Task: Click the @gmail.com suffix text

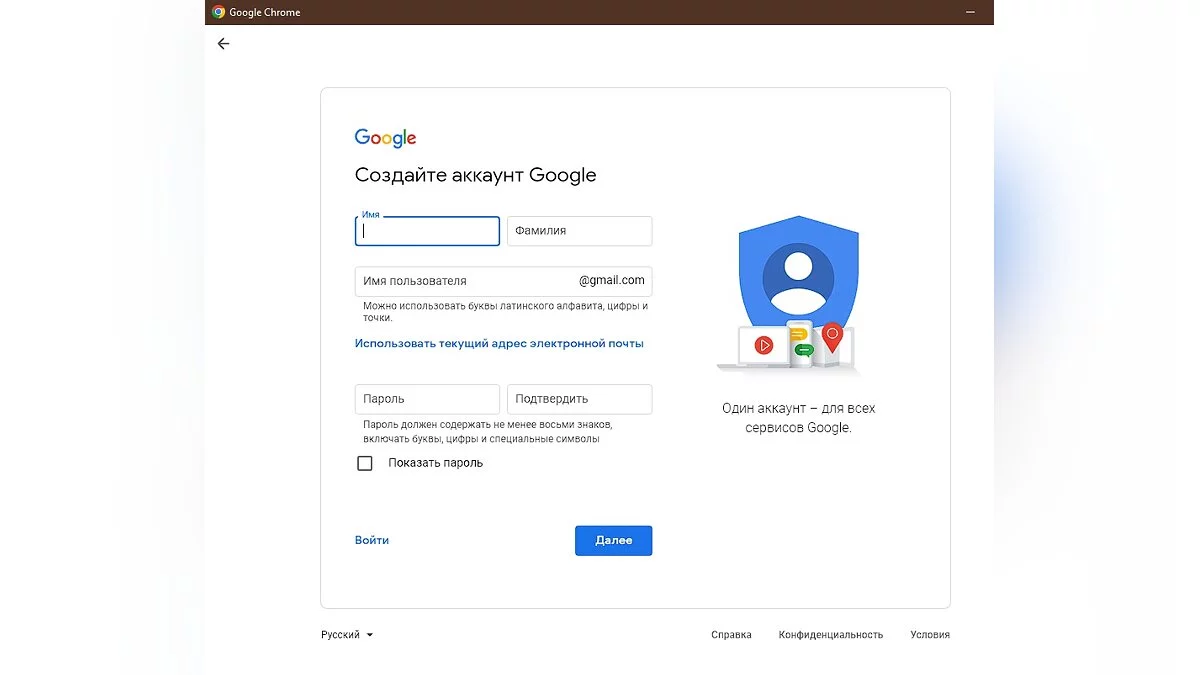Action: (612, 280)
